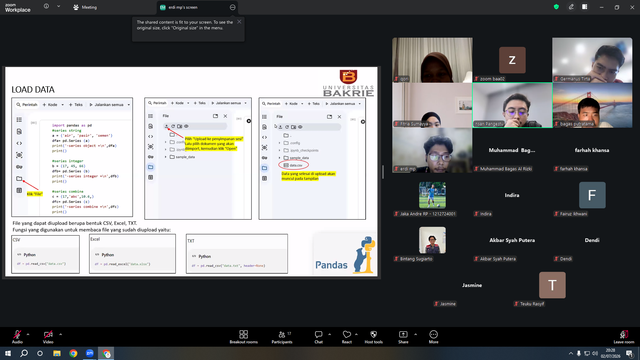
Task: Open the Chat panel
Action: [318, 337]
